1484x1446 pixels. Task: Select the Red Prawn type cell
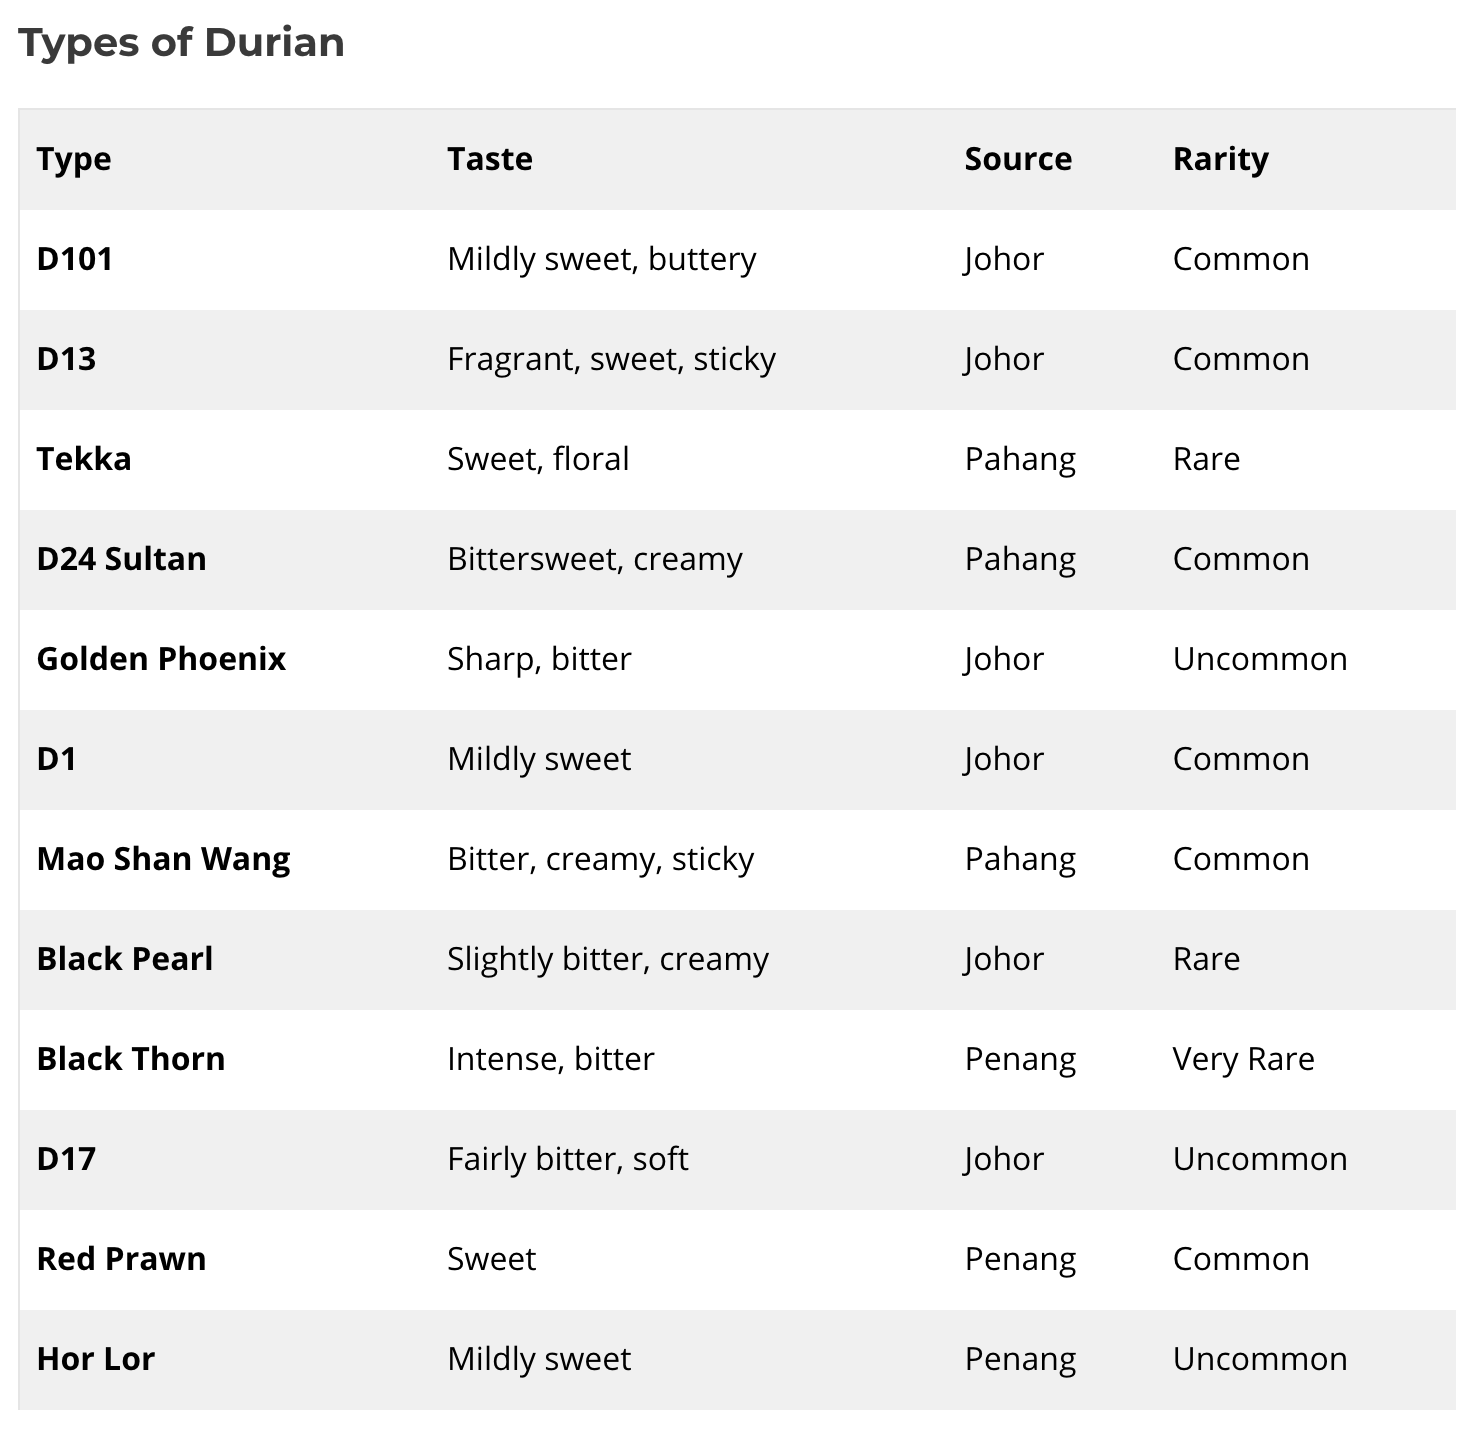tap(121, 1259)
